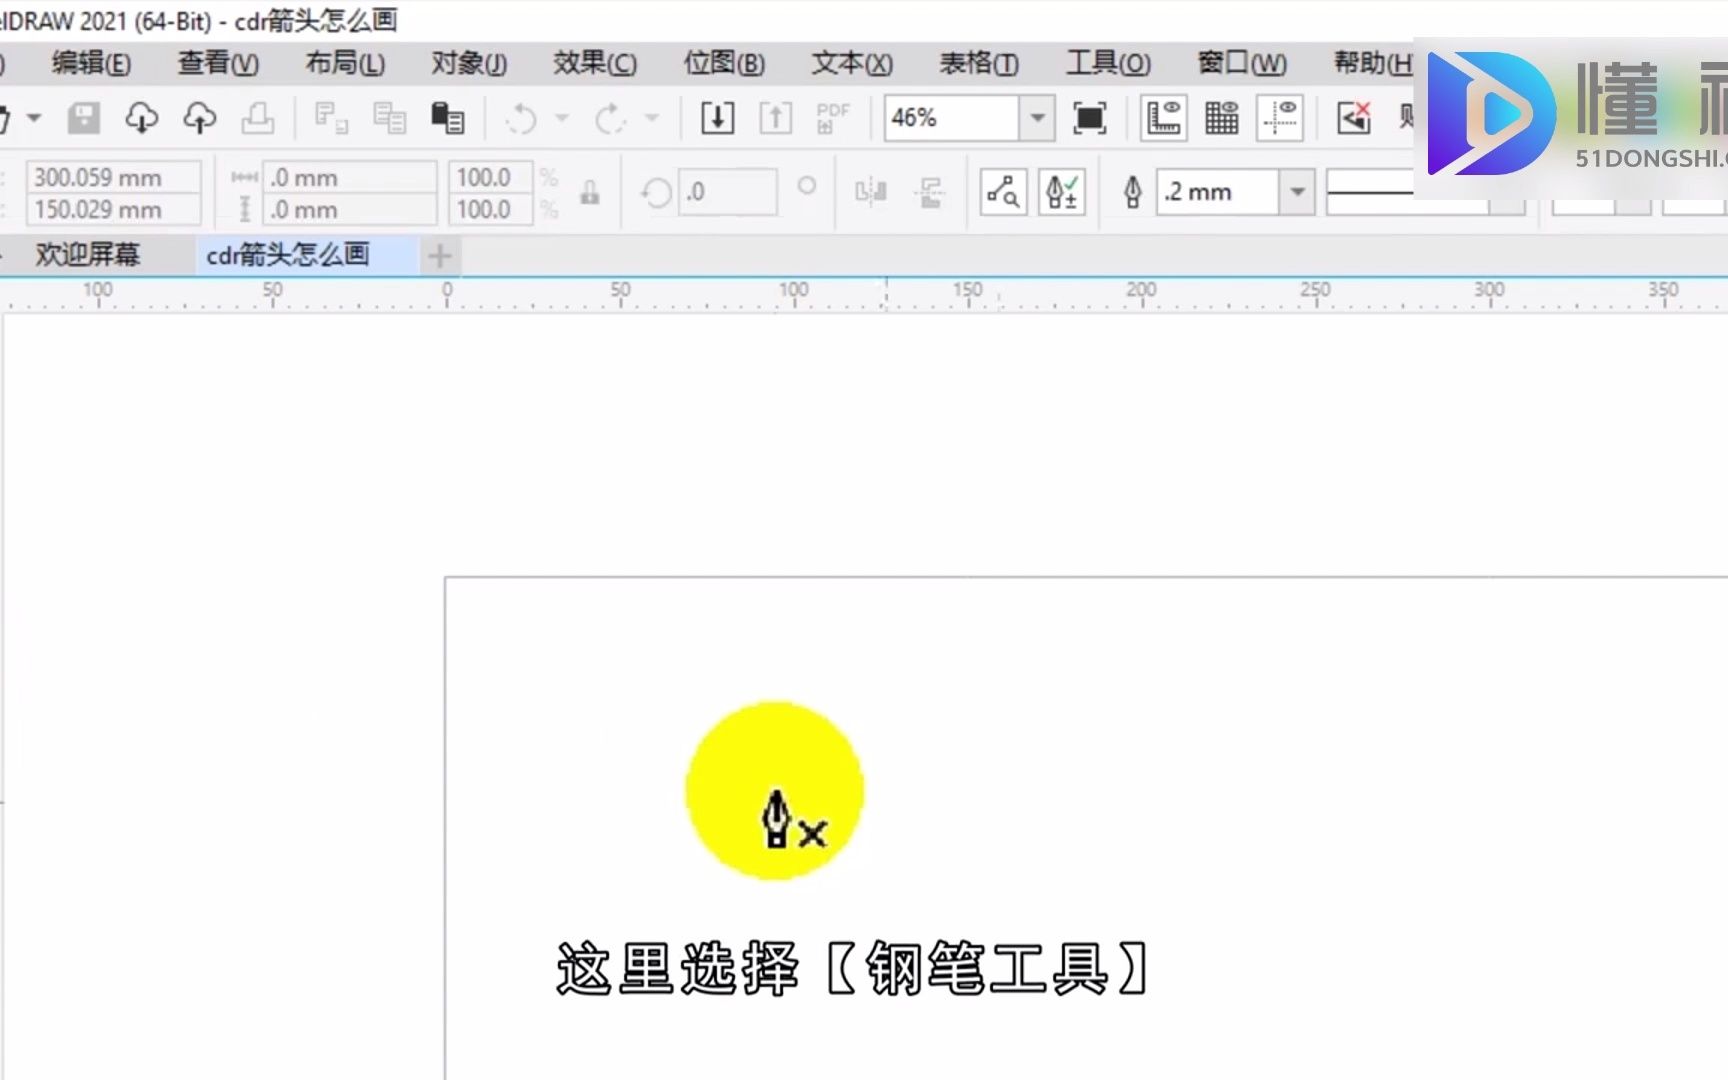The image size is (1728, 1080).
Task: Click the horizontal scale 100.0 field
Action: click(490, 177)
